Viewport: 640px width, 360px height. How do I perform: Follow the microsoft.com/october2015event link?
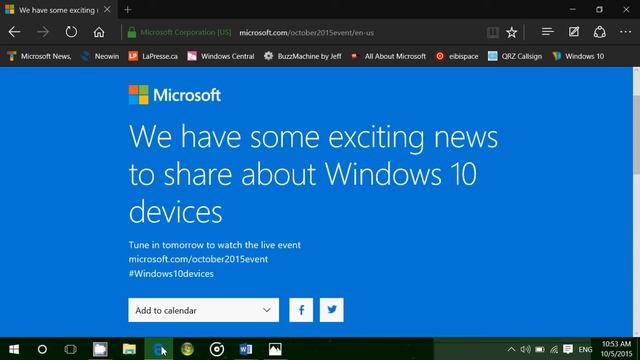(198, 259)
